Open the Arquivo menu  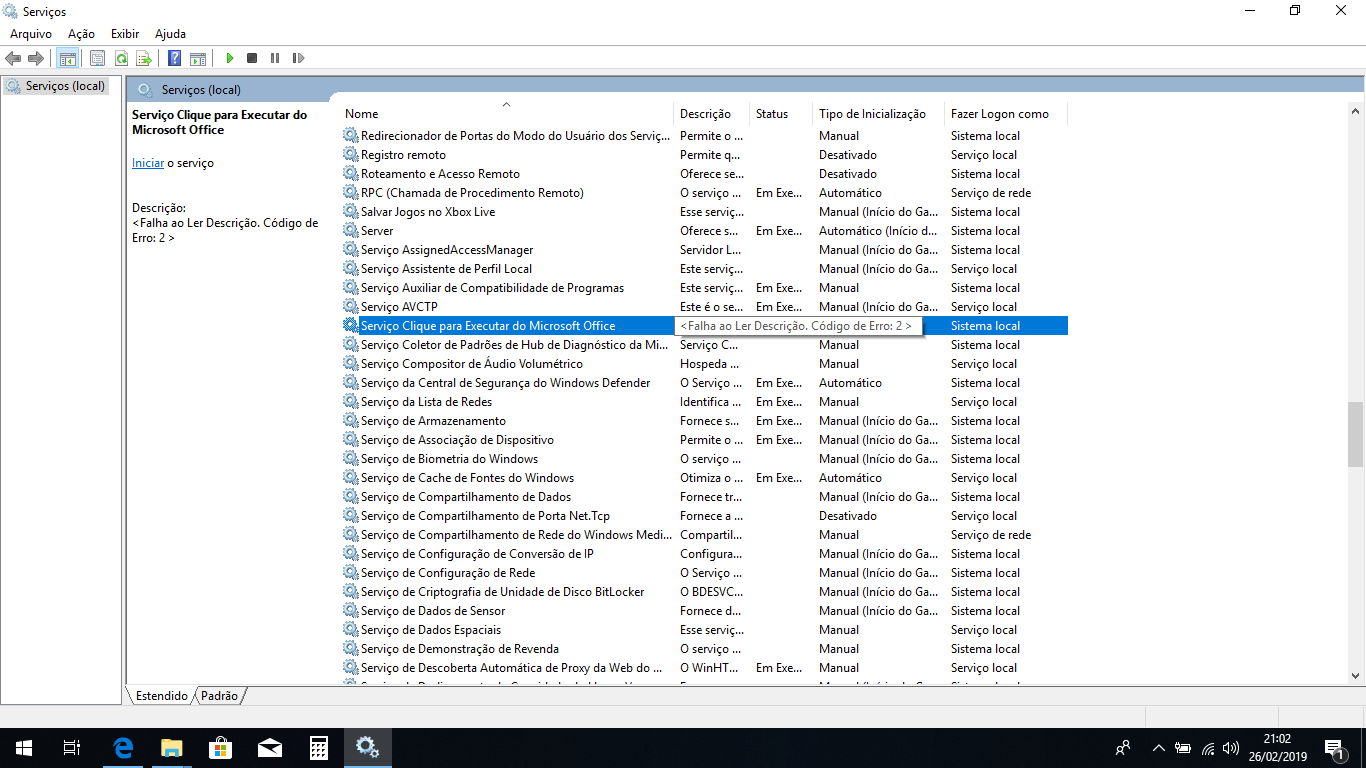click(x=31, y=34)
